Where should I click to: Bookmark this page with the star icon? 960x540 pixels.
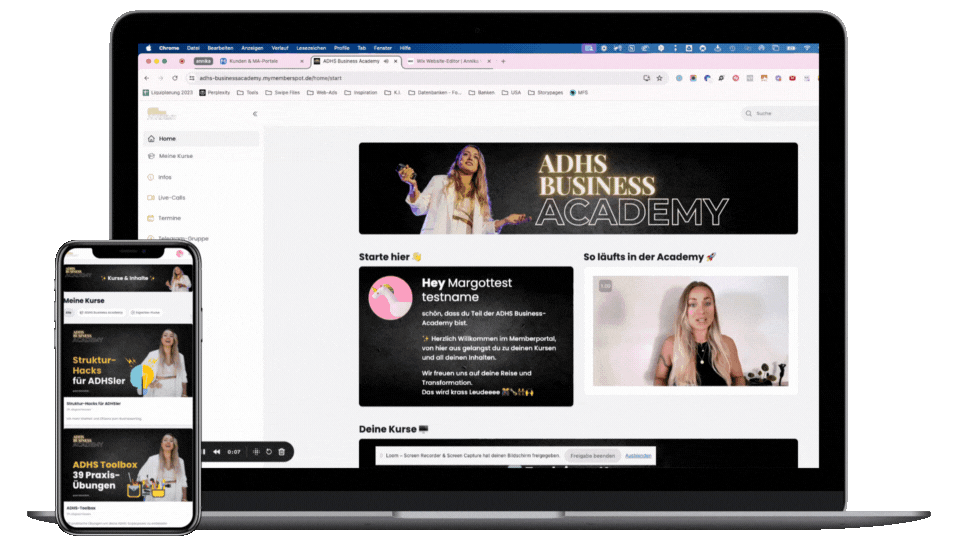tap(659, 78)
